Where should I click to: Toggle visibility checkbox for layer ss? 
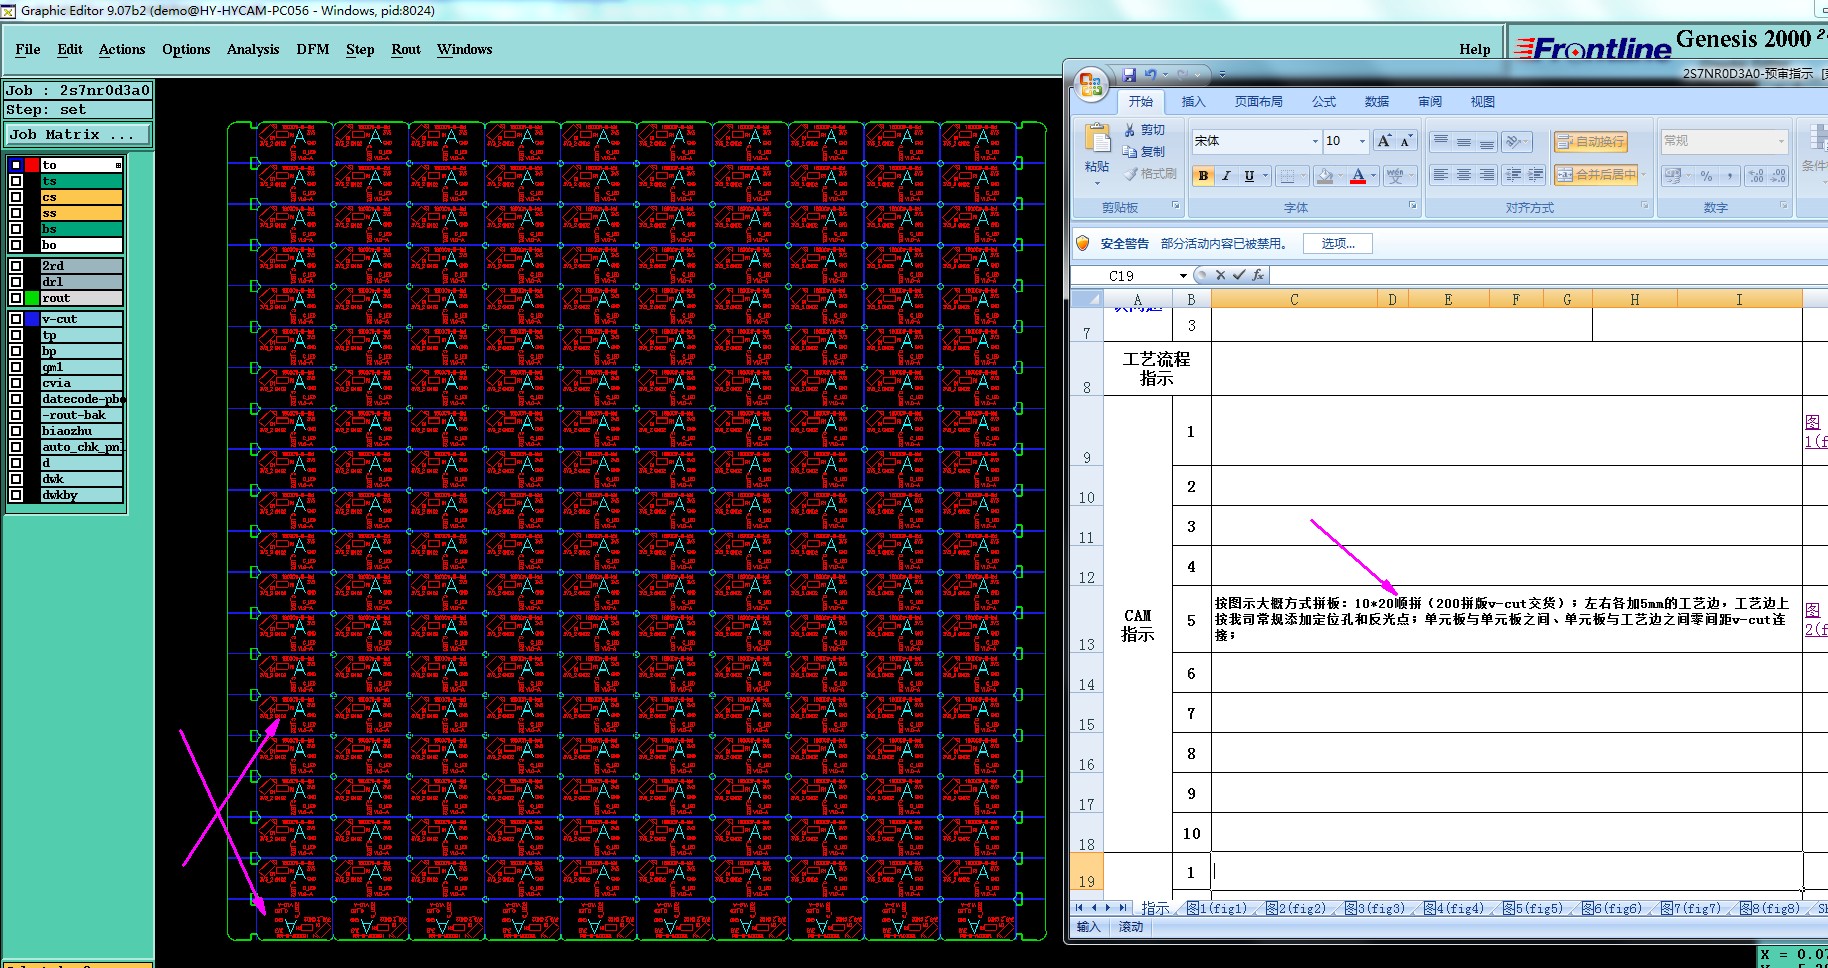coord(16,213)
